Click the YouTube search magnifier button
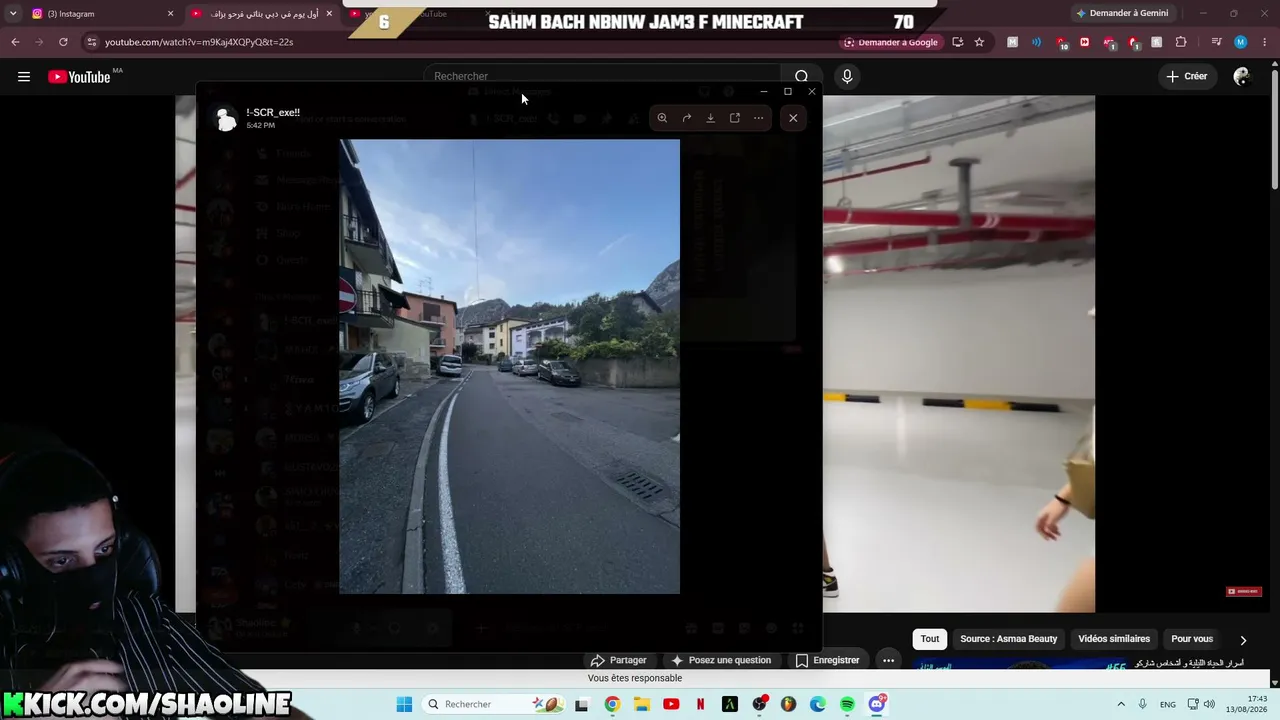This screenshot has height=720, width=1280. click(802, 77)
